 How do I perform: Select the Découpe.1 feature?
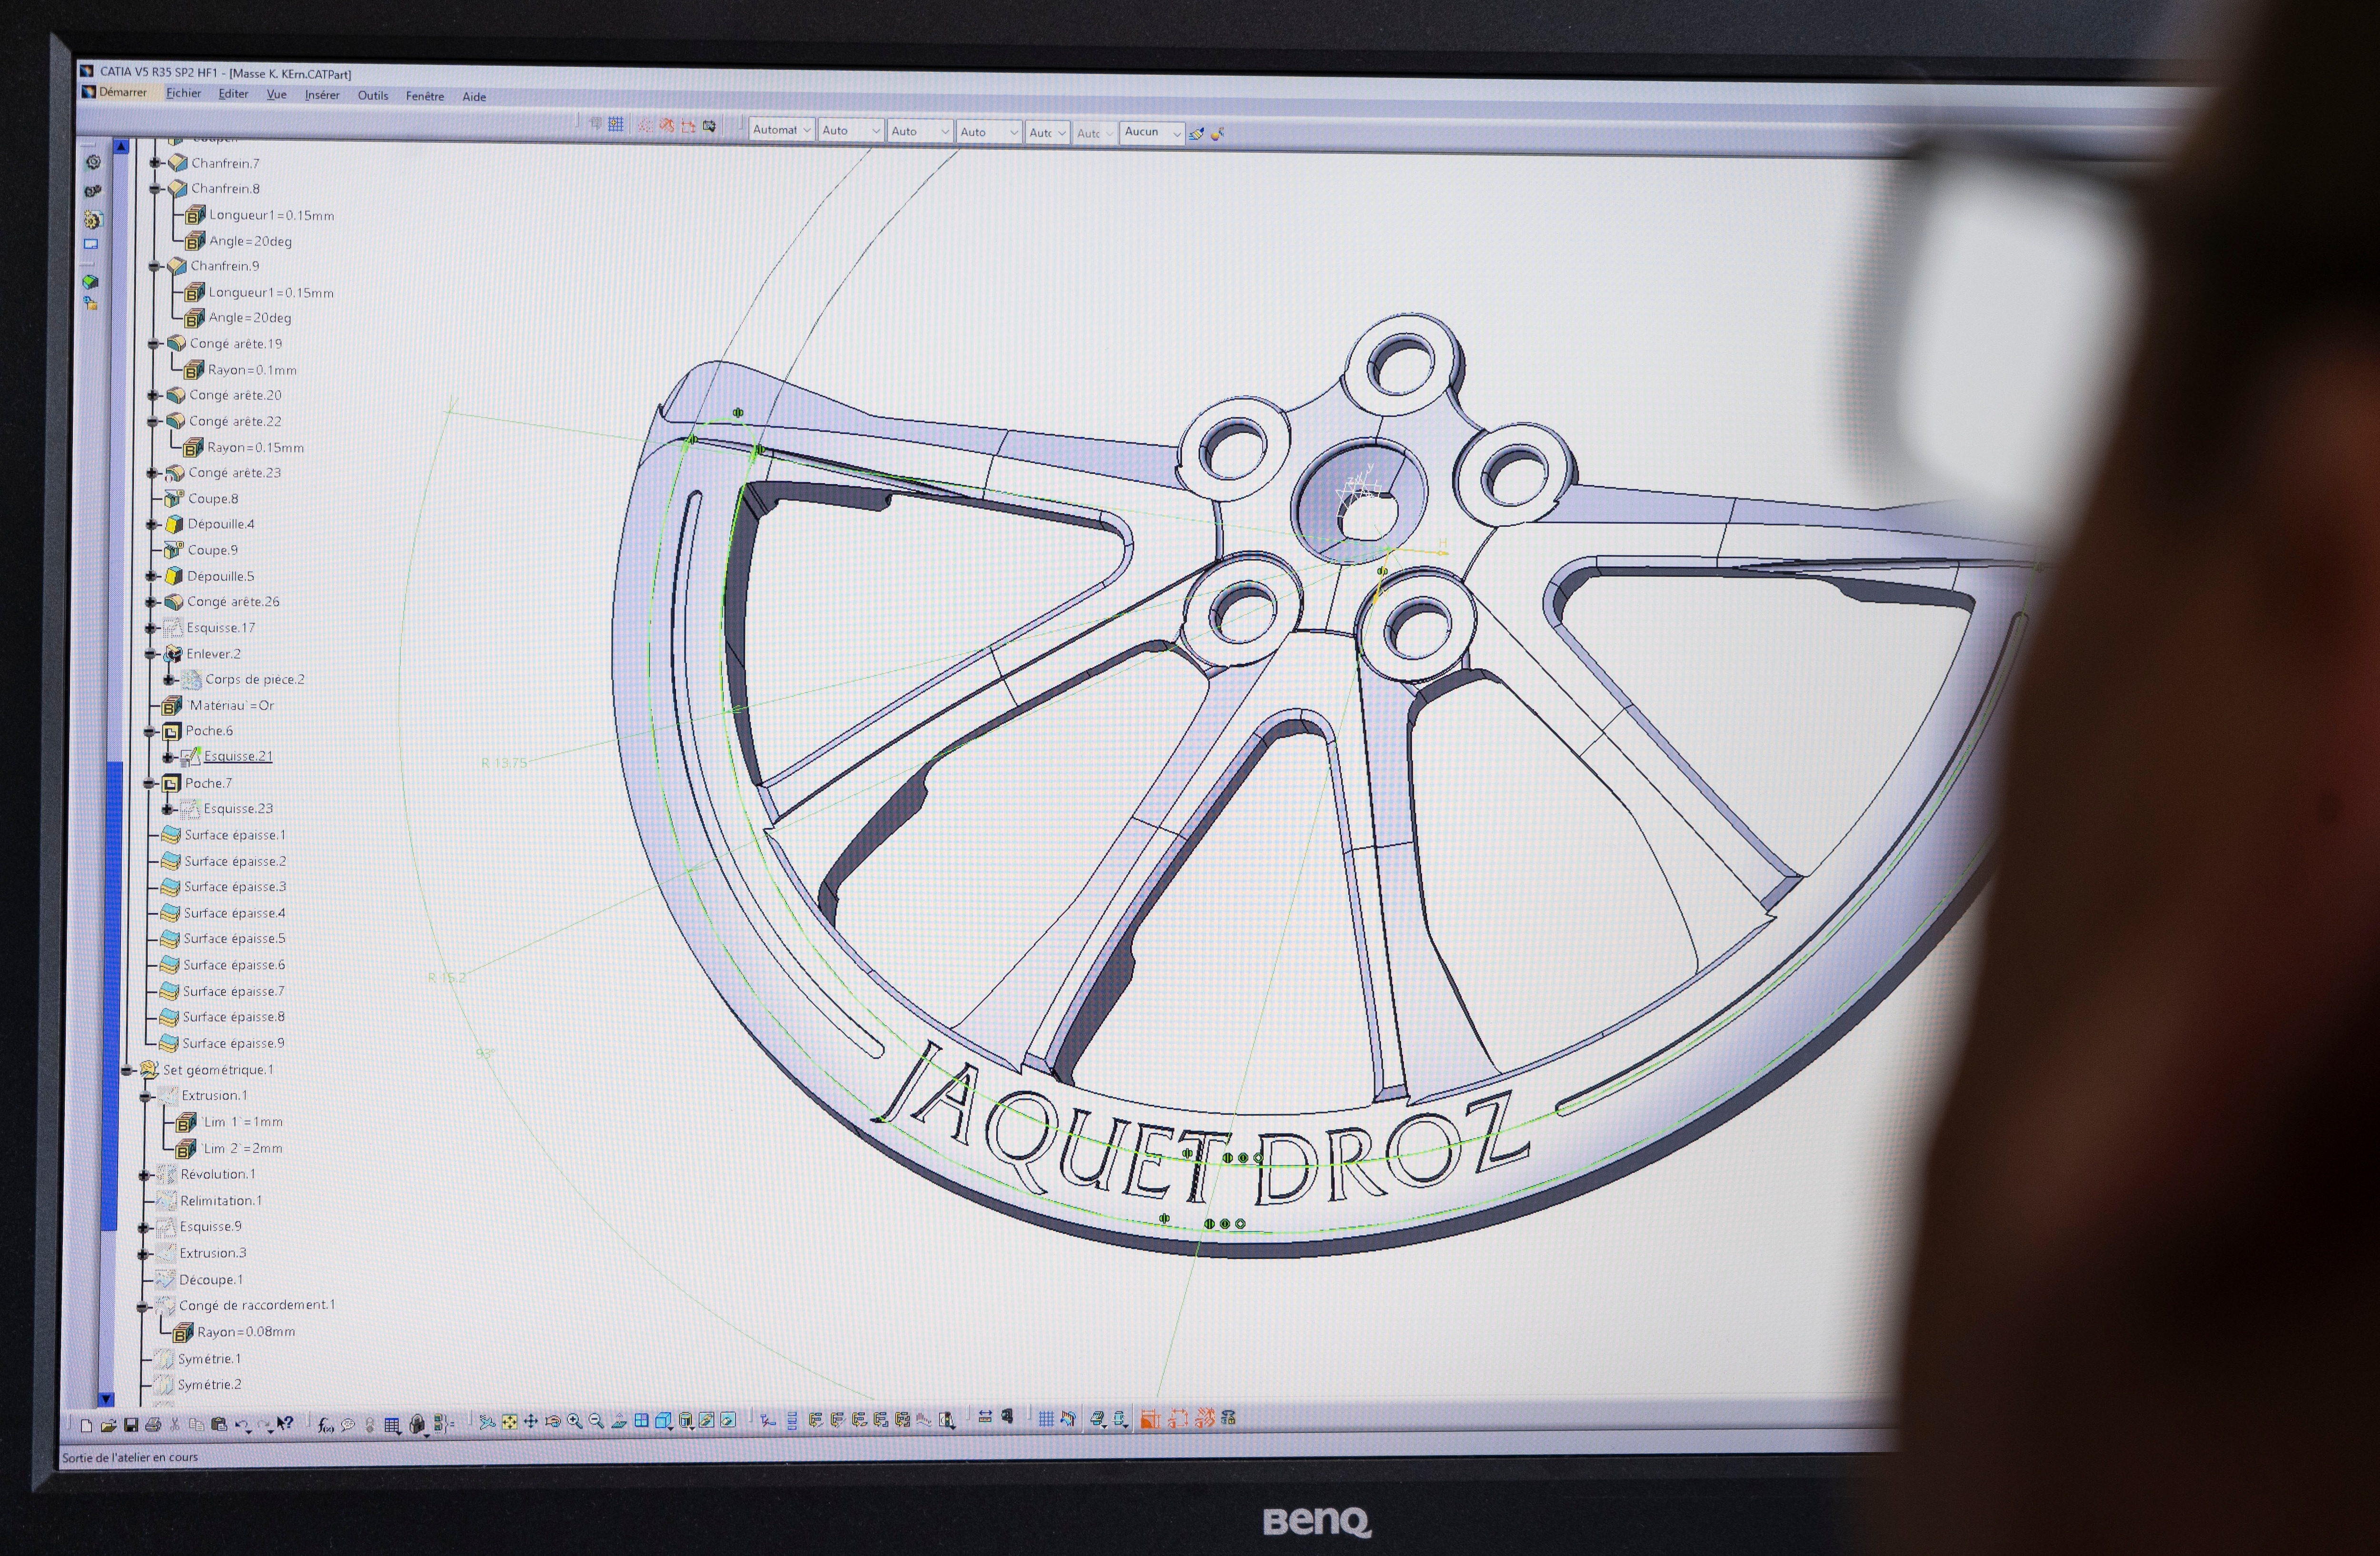point(211,1280)
